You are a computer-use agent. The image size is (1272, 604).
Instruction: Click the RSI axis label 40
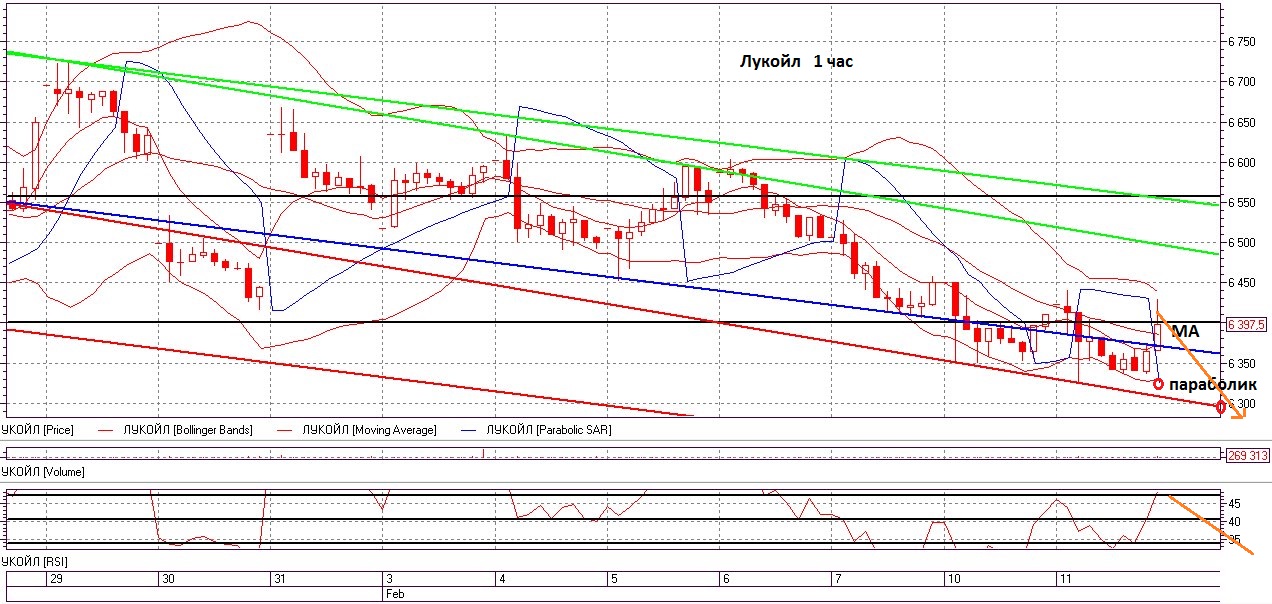(1234, 521)
